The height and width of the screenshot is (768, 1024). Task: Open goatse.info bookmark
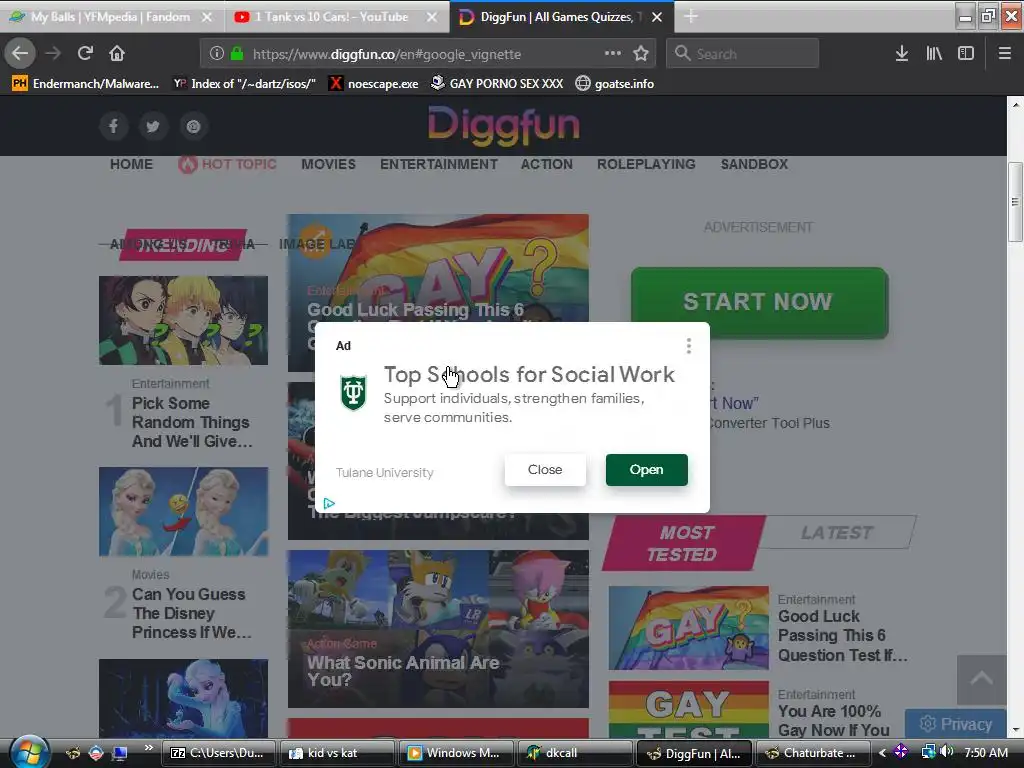pyautogui.click(x=615, y=84)
